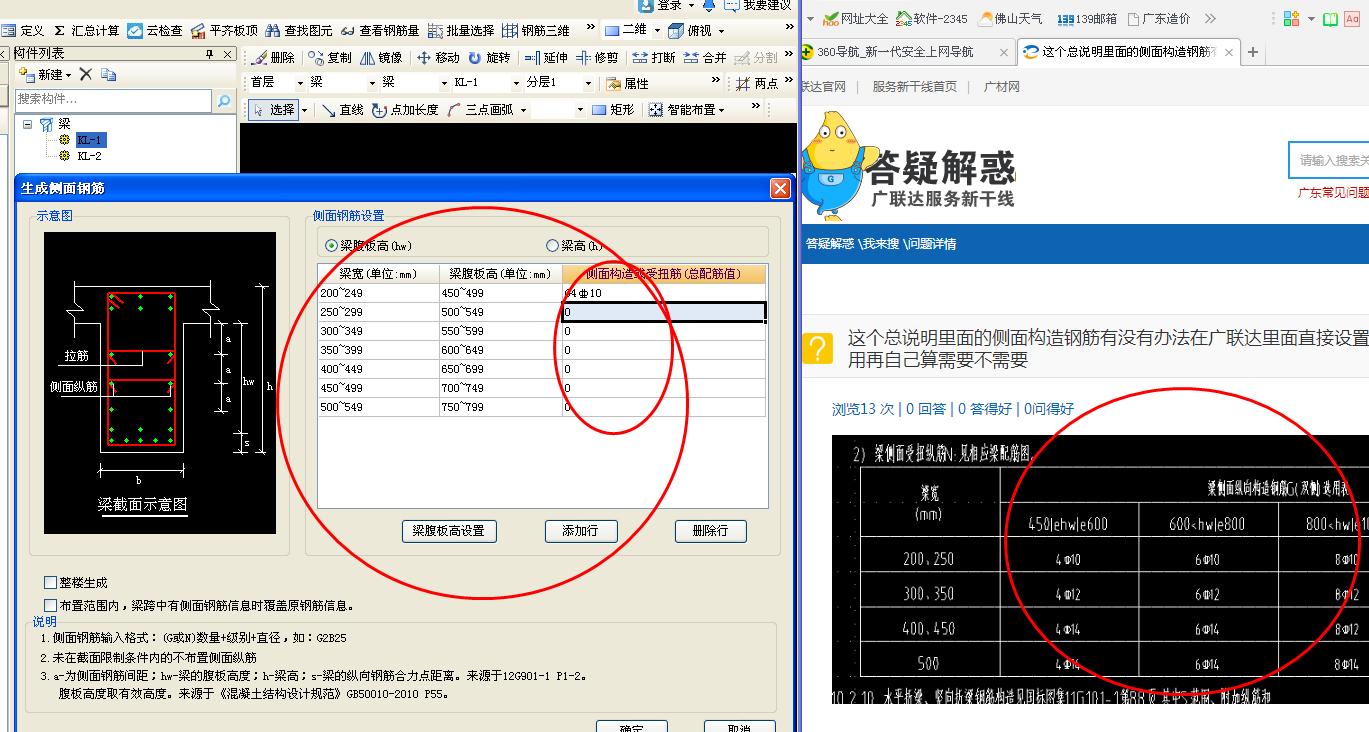Click the search magnifier in component list
This screenshot has height=732, width=1369.
coord(224,100)
